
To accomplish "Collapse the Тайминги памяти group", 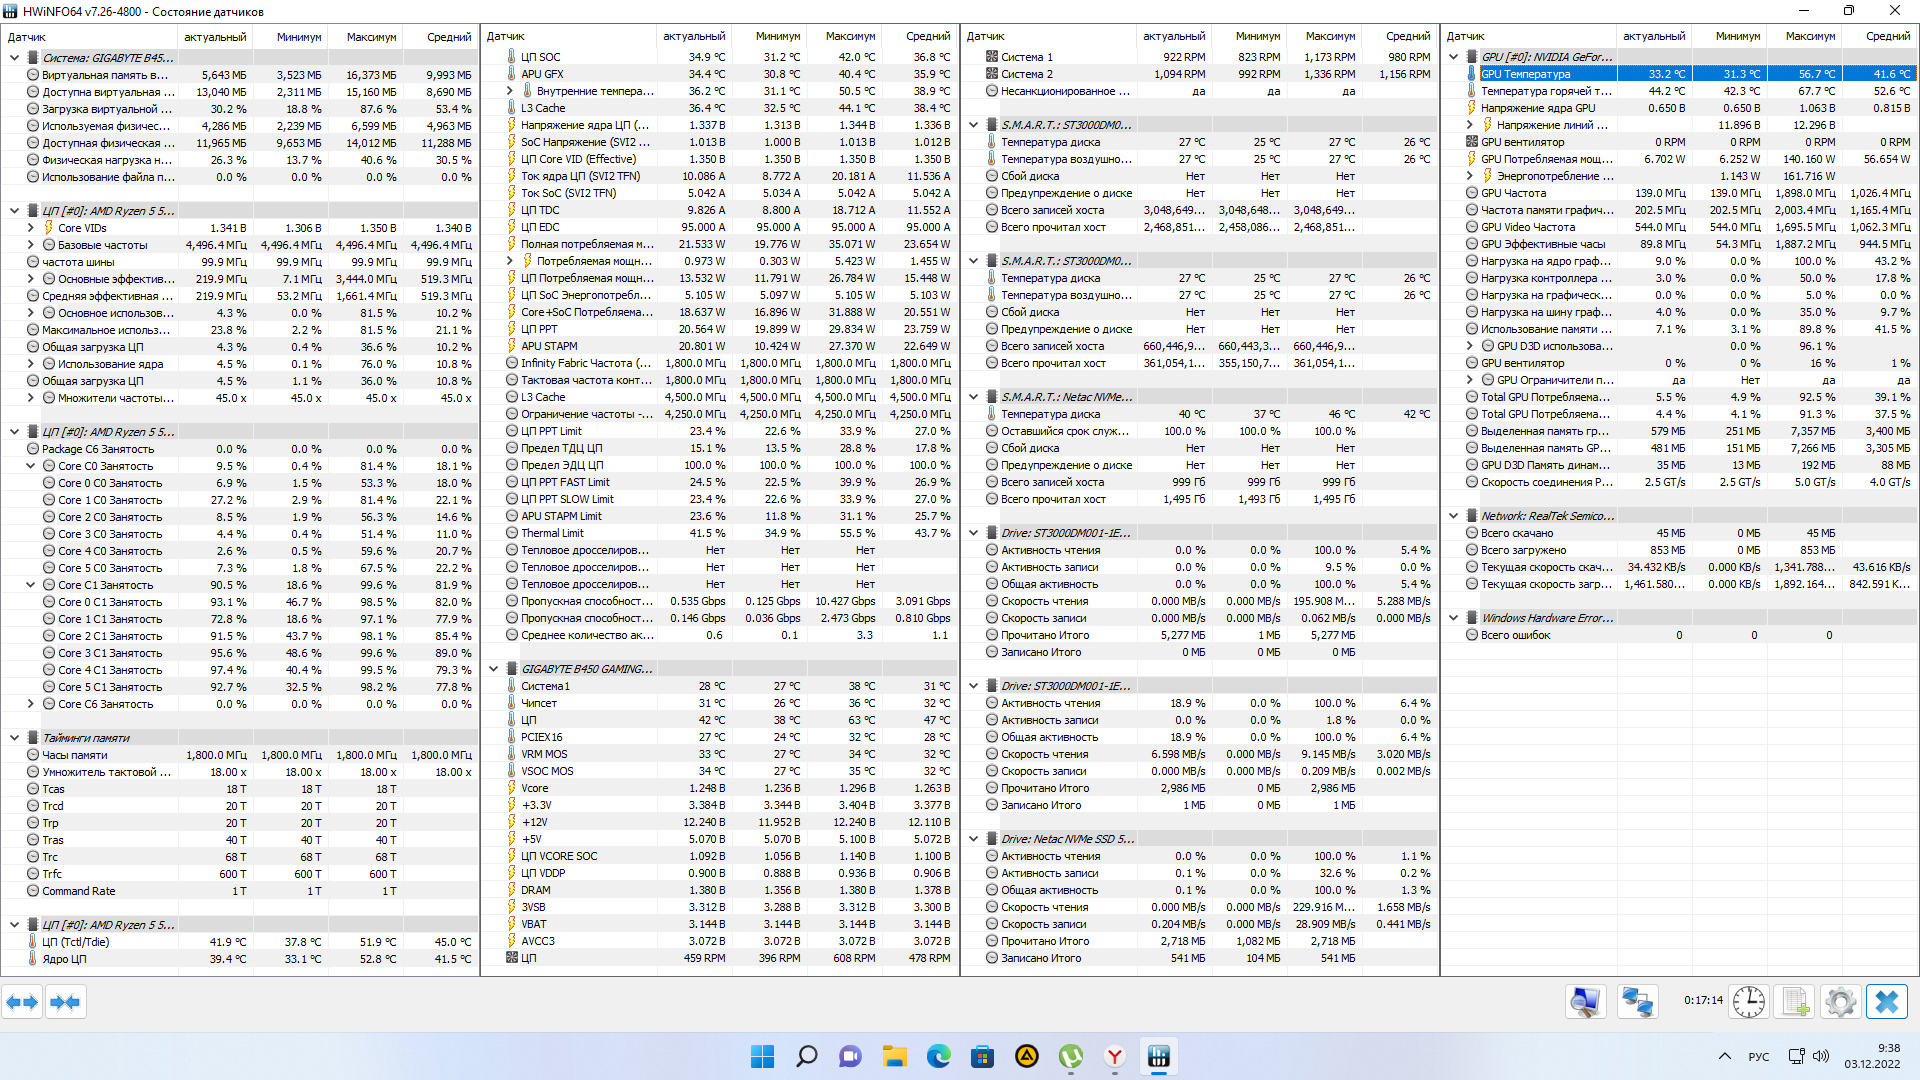I will 14,738.
